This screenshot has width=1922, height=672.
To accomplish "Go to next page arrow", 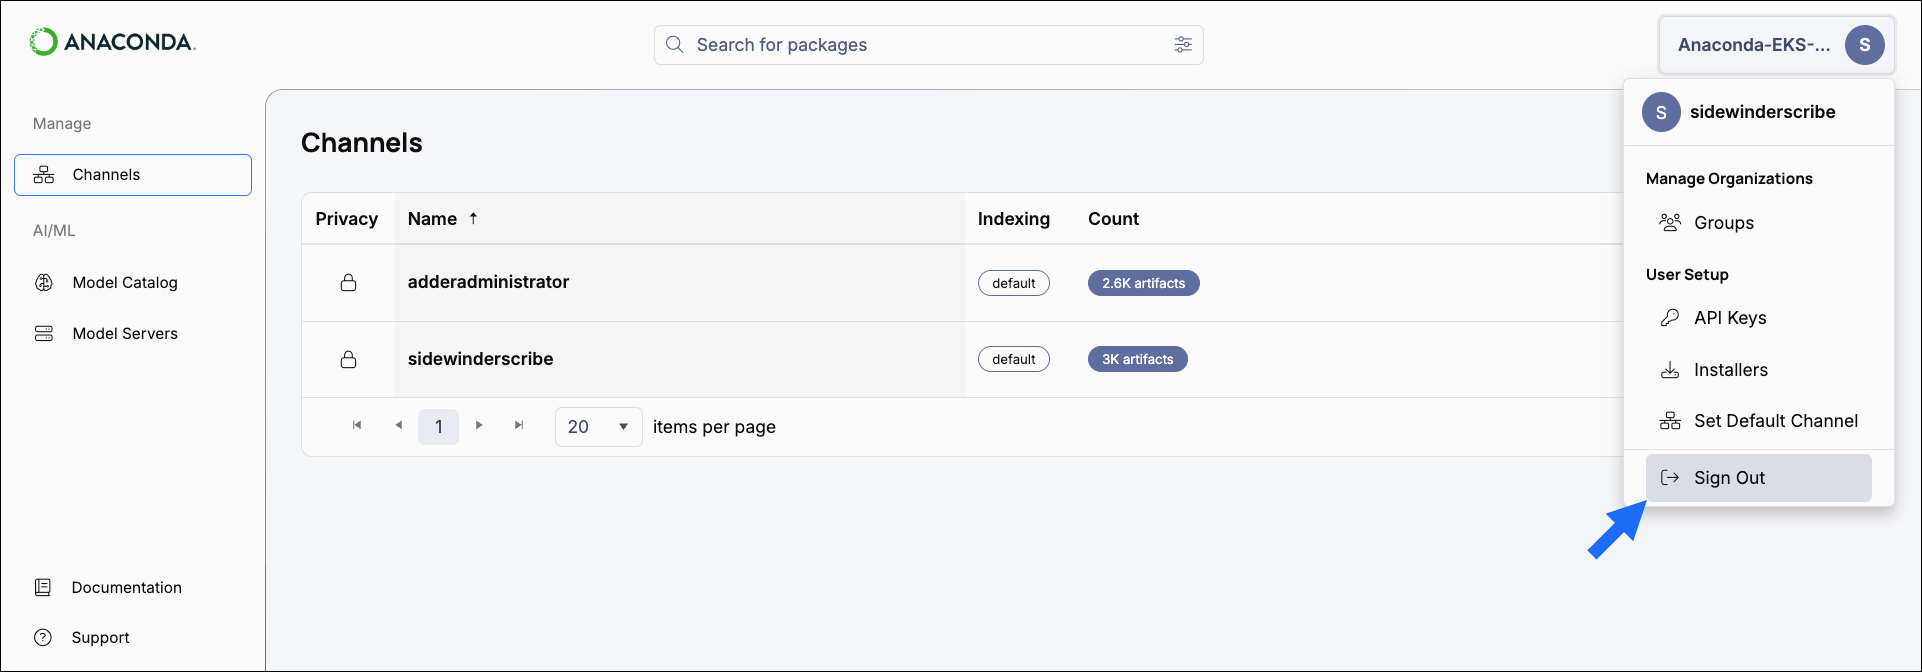I will coord(479,426).
